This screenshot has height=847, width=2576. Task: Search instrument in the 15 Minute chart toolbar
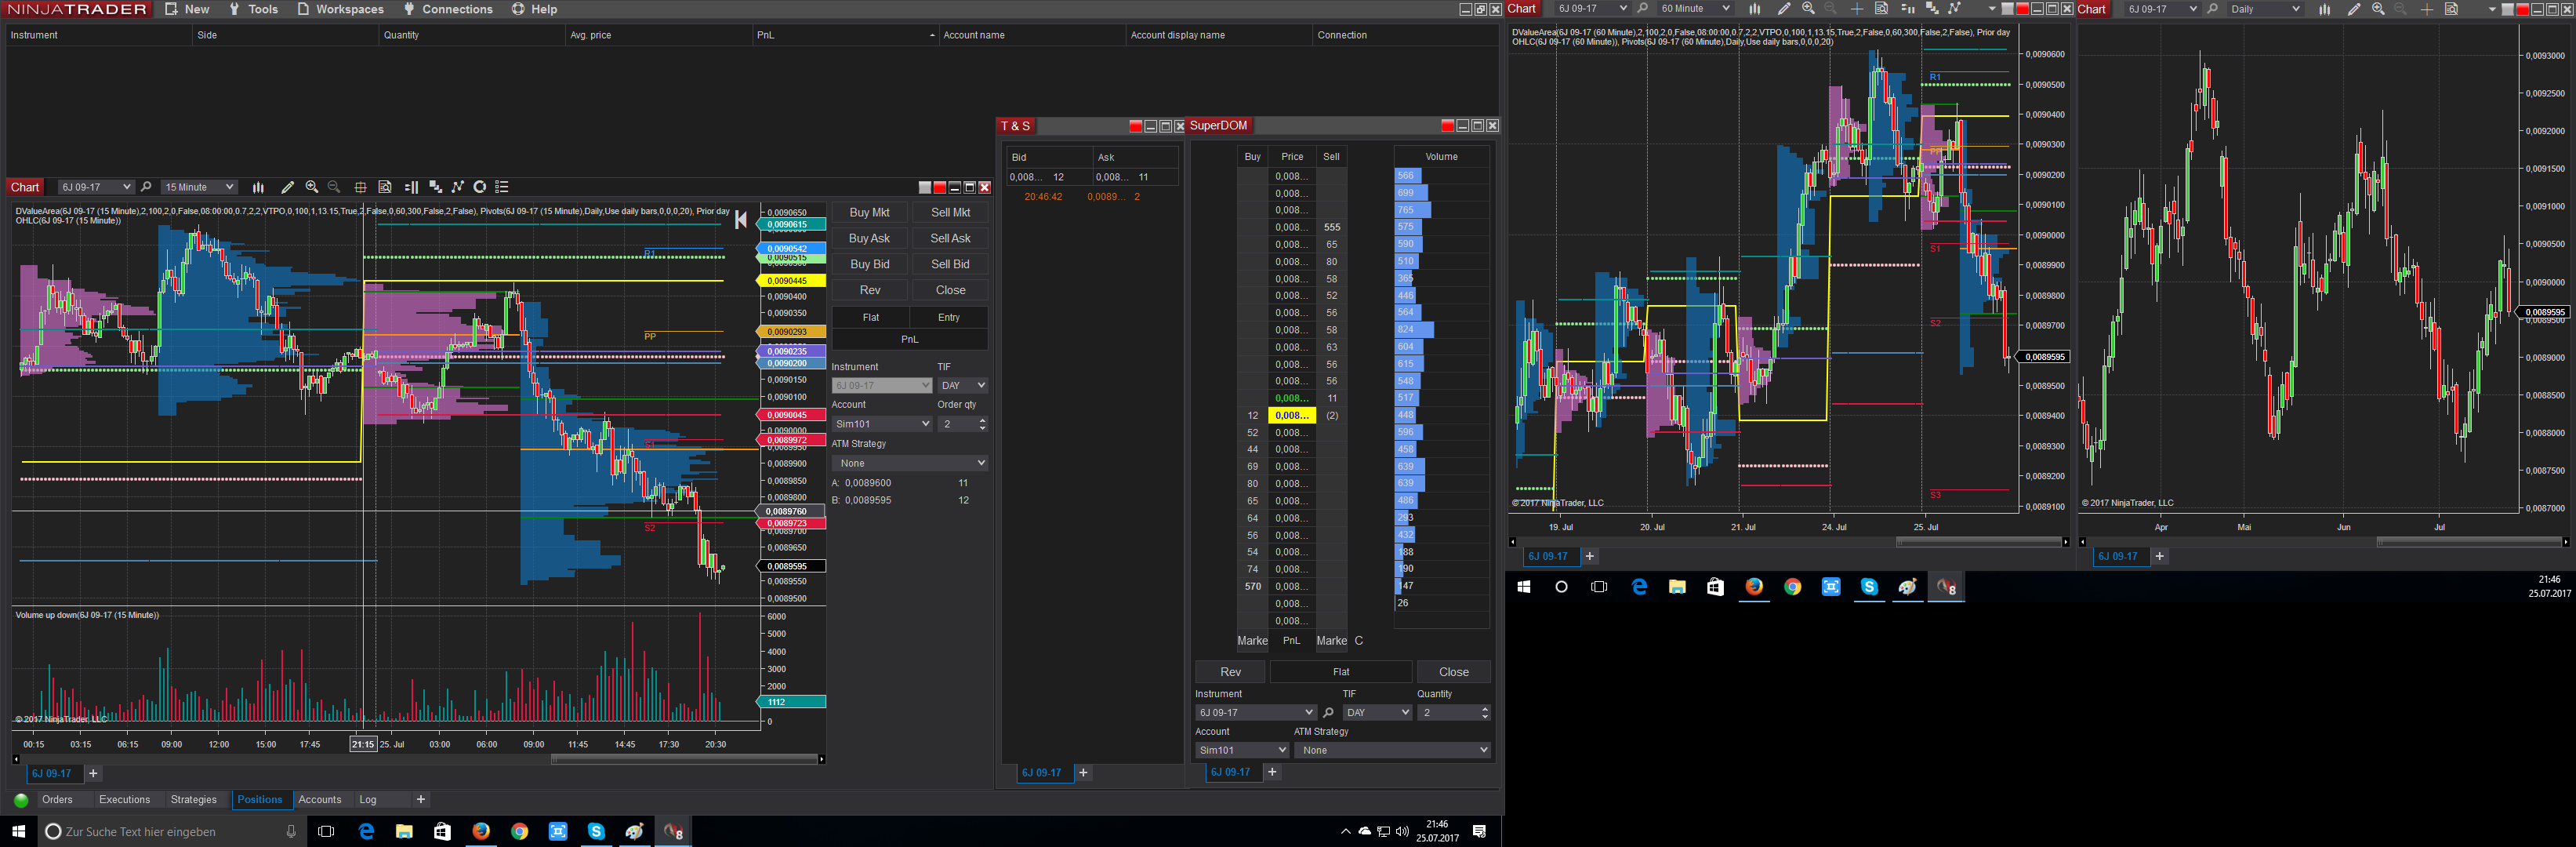(x=146, y=187)
